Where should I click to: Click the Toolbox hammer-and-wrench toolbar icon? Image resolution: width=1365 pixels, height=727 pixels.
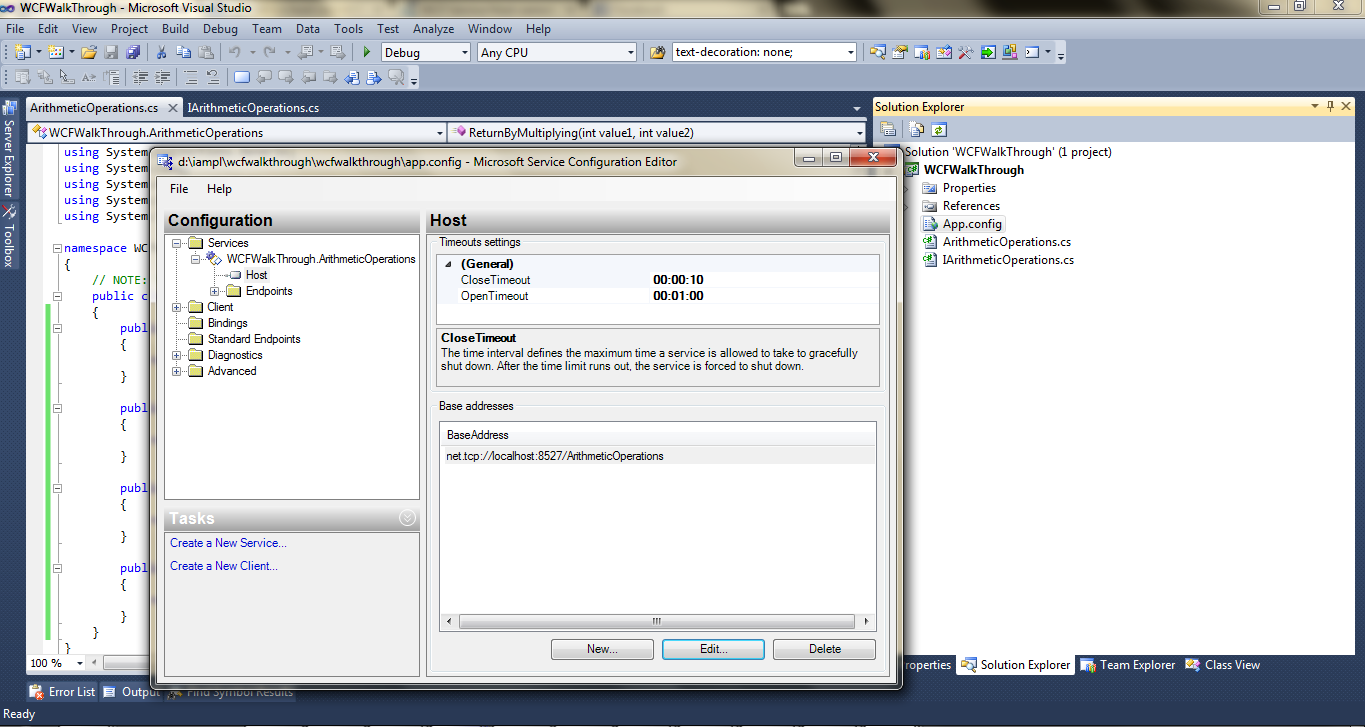pos(966,52)
